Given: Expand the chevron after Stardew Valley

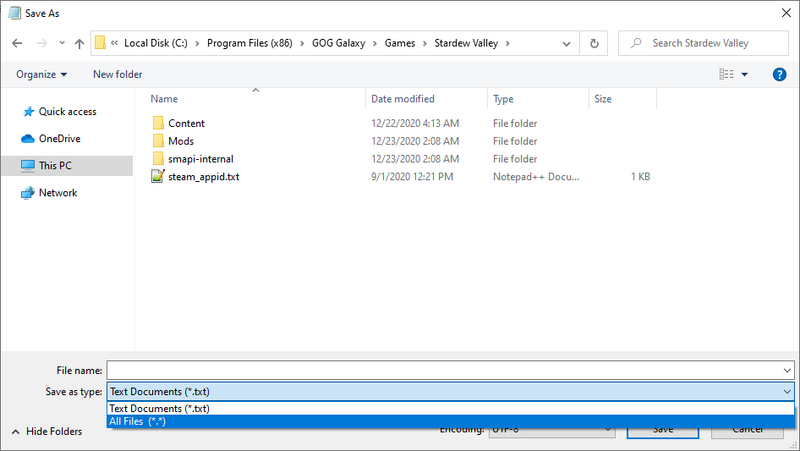Looking at the screenshot, I should pos(507,43).
